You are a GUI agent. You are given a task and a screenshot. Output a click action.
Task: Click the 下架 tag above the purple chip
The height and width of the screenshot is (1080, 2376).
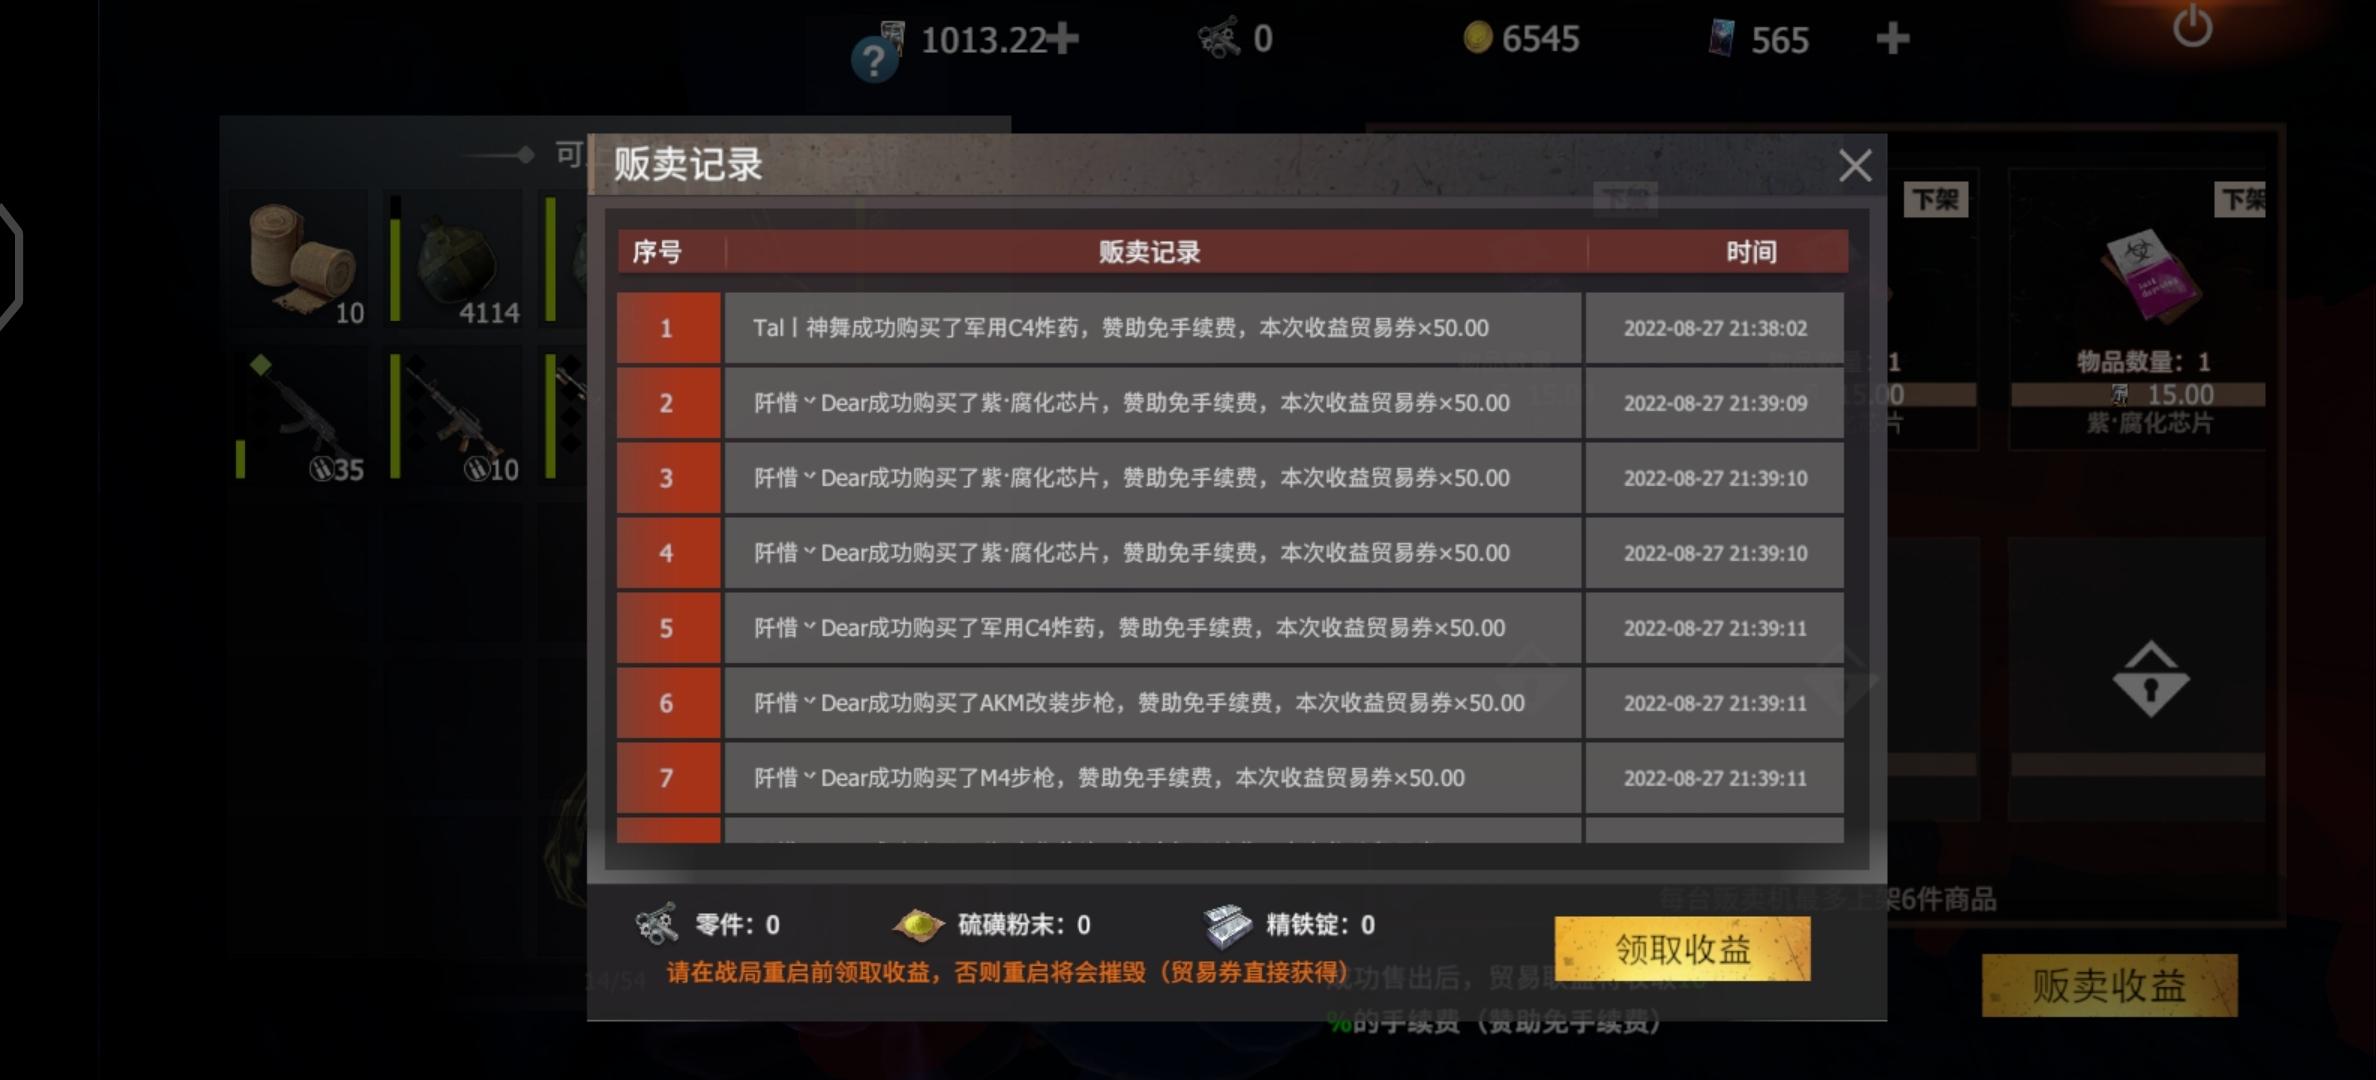click(x=2241, y=200)
